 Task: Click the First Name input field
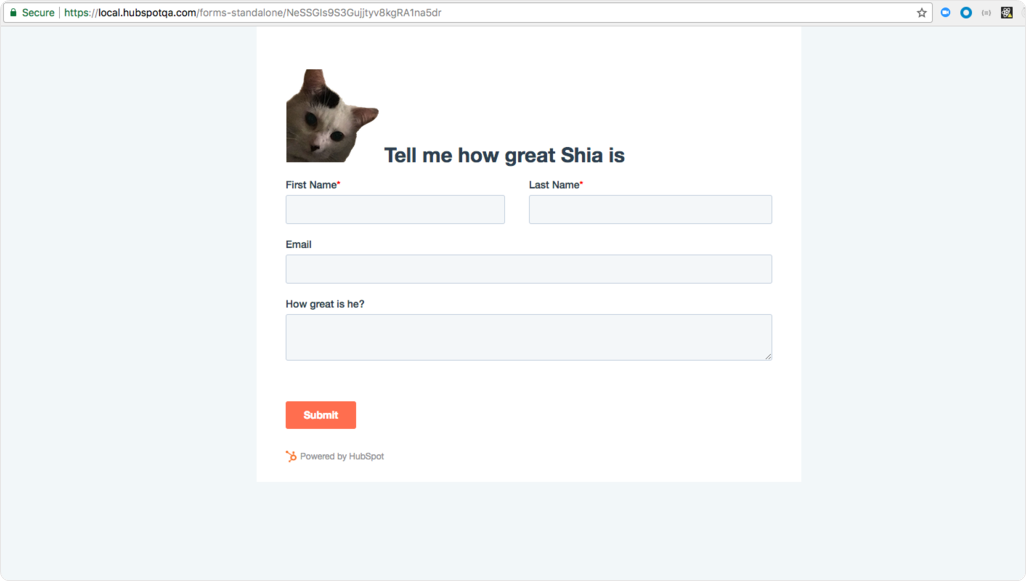395,210
